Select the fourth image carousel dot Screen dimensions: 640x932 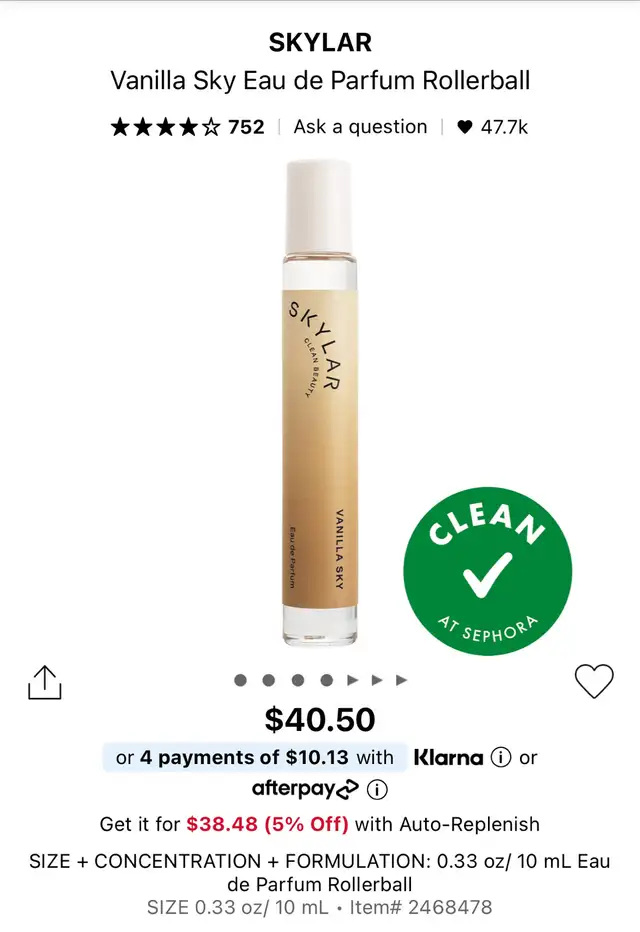tap(326, 680)
